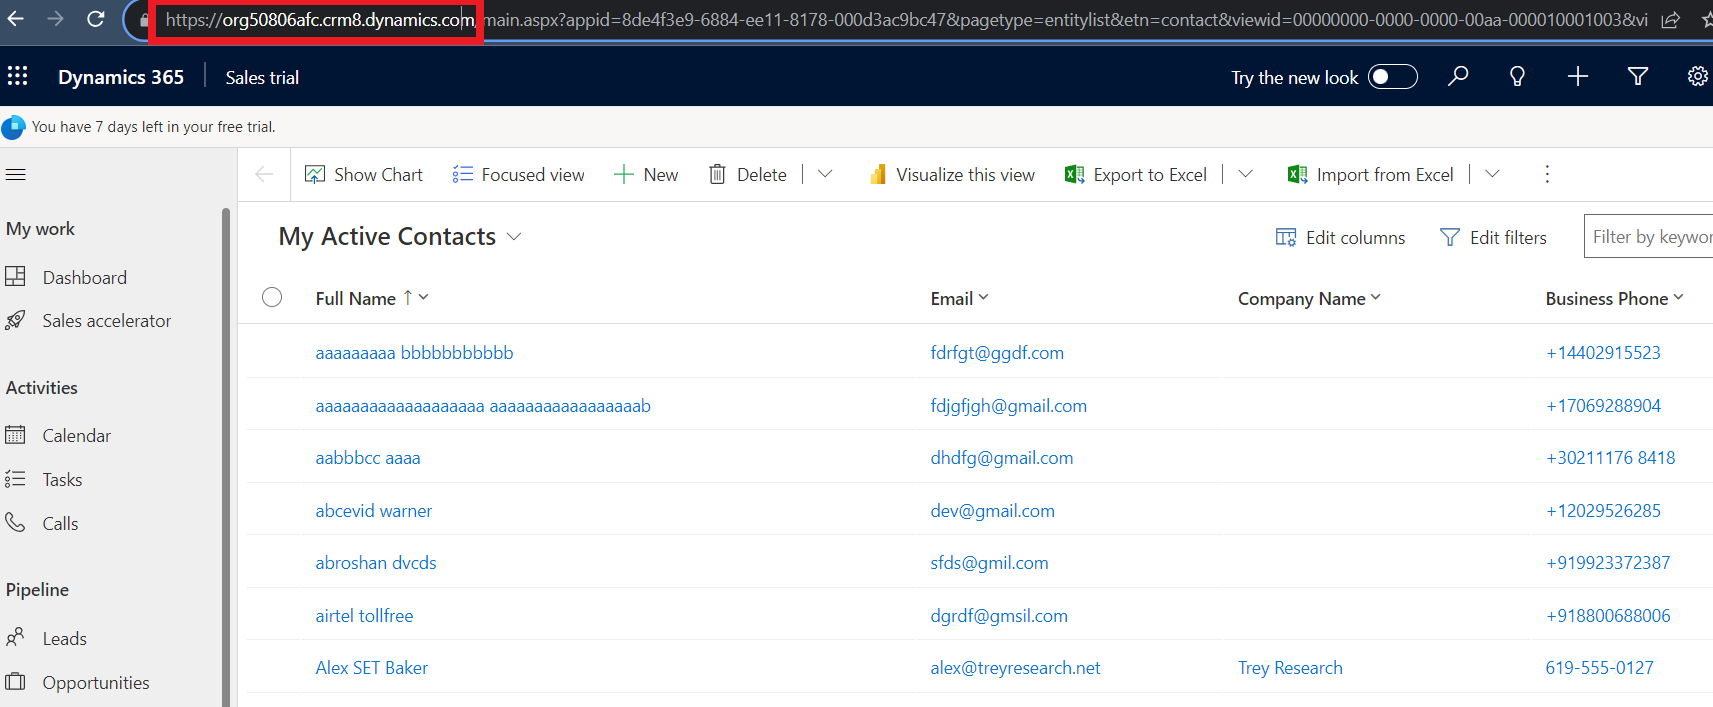Click email sfds@gmil.com

[989, 562]
